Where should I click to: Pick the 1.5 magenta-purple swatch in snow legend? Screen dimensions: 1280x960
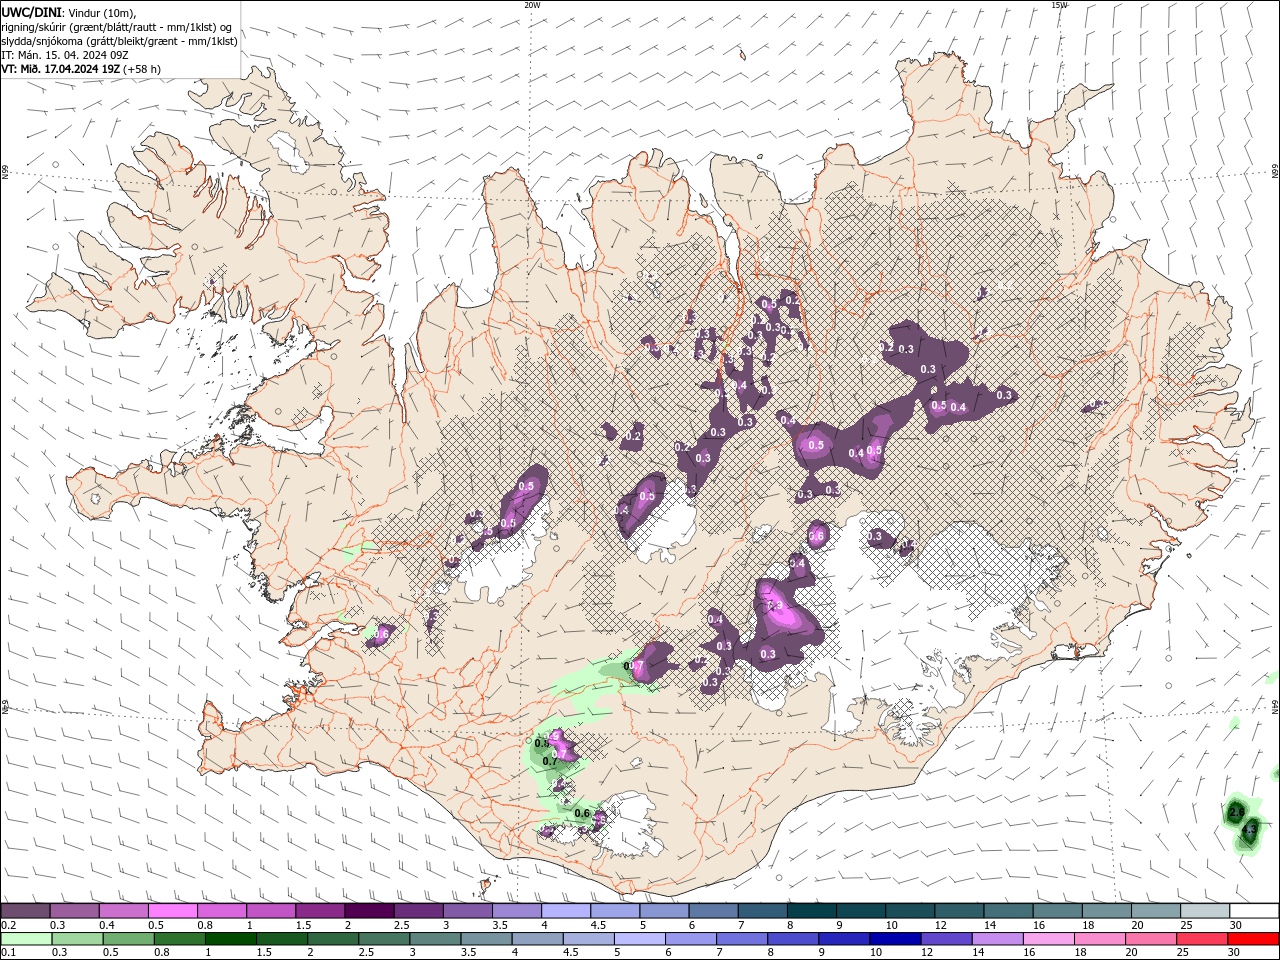pyautogui.click(x=320, y=911)
